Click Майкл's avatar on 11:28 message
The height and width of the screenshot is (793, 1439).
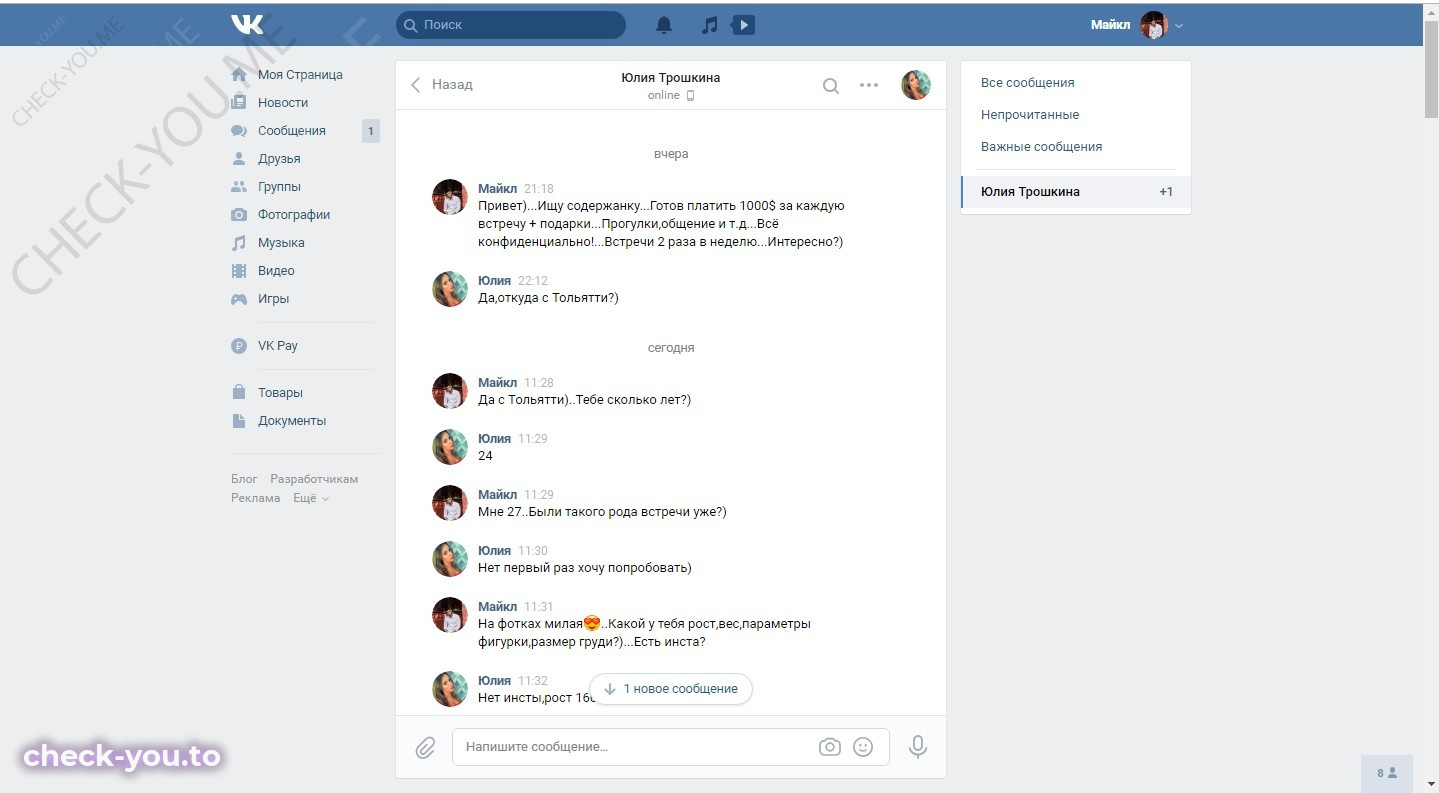(450, 391)
